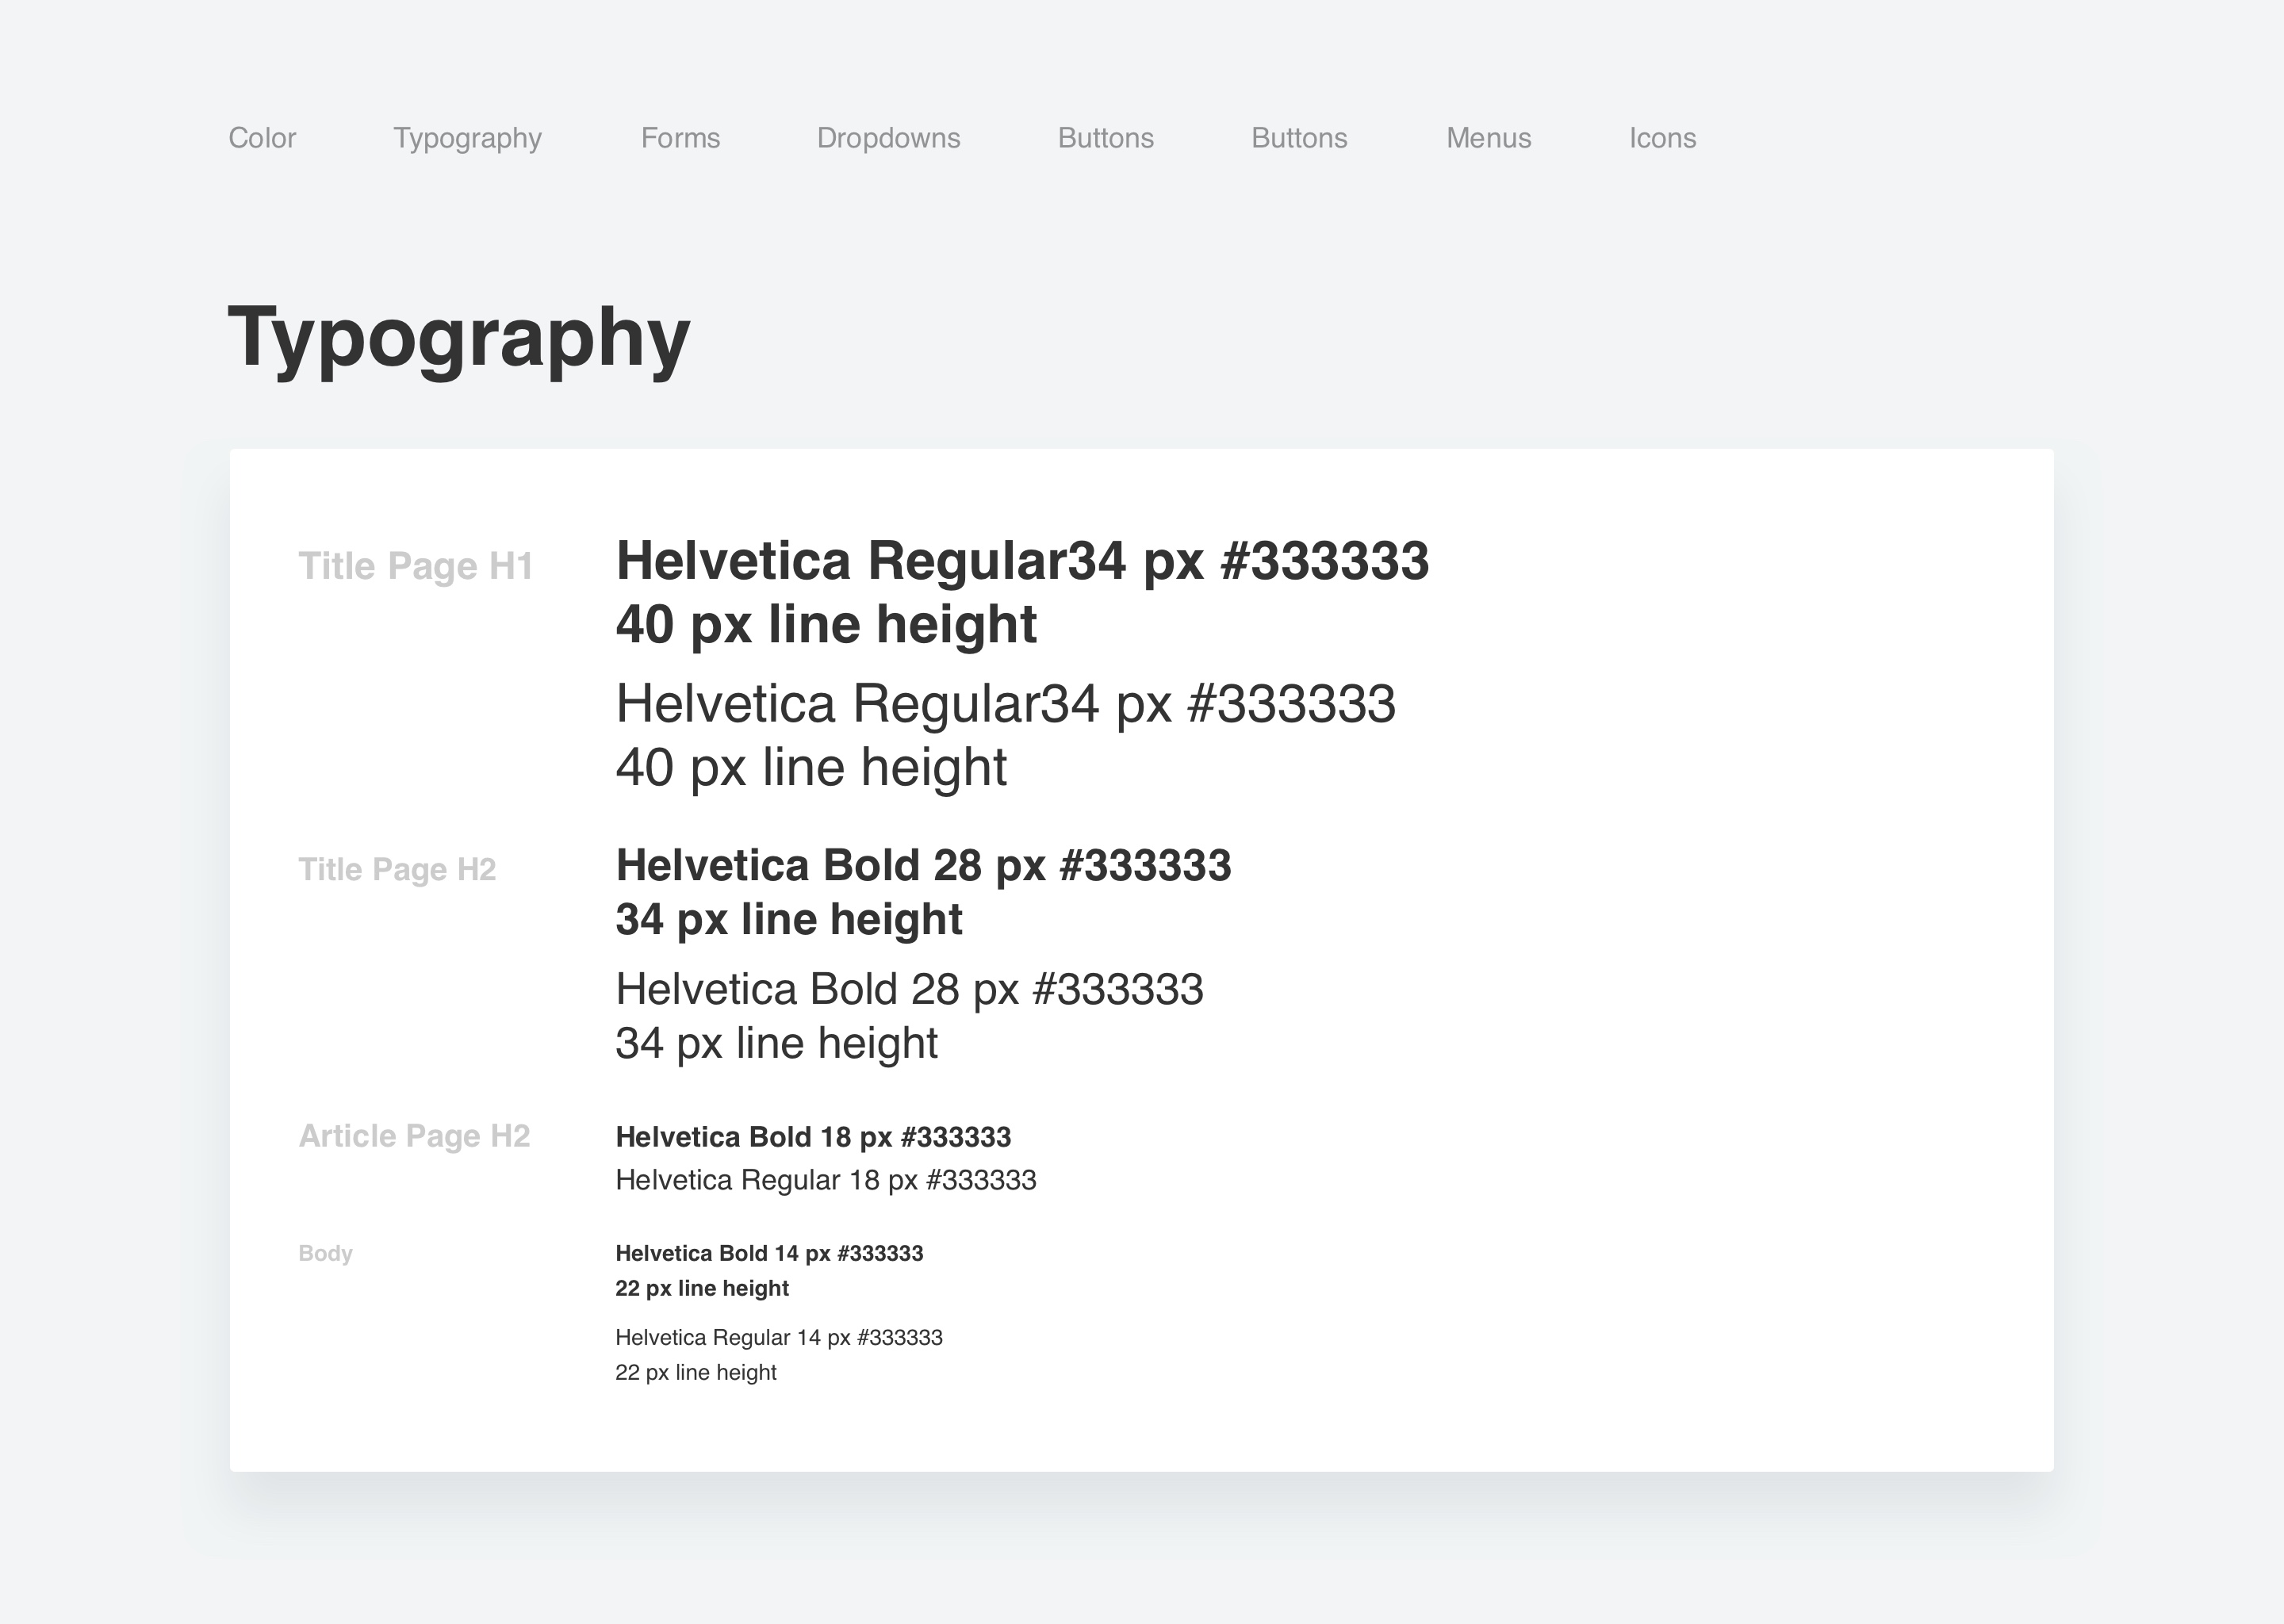Open the Icons navigation link
The image size is (2284, 1624).
[x=1662, y=138]
